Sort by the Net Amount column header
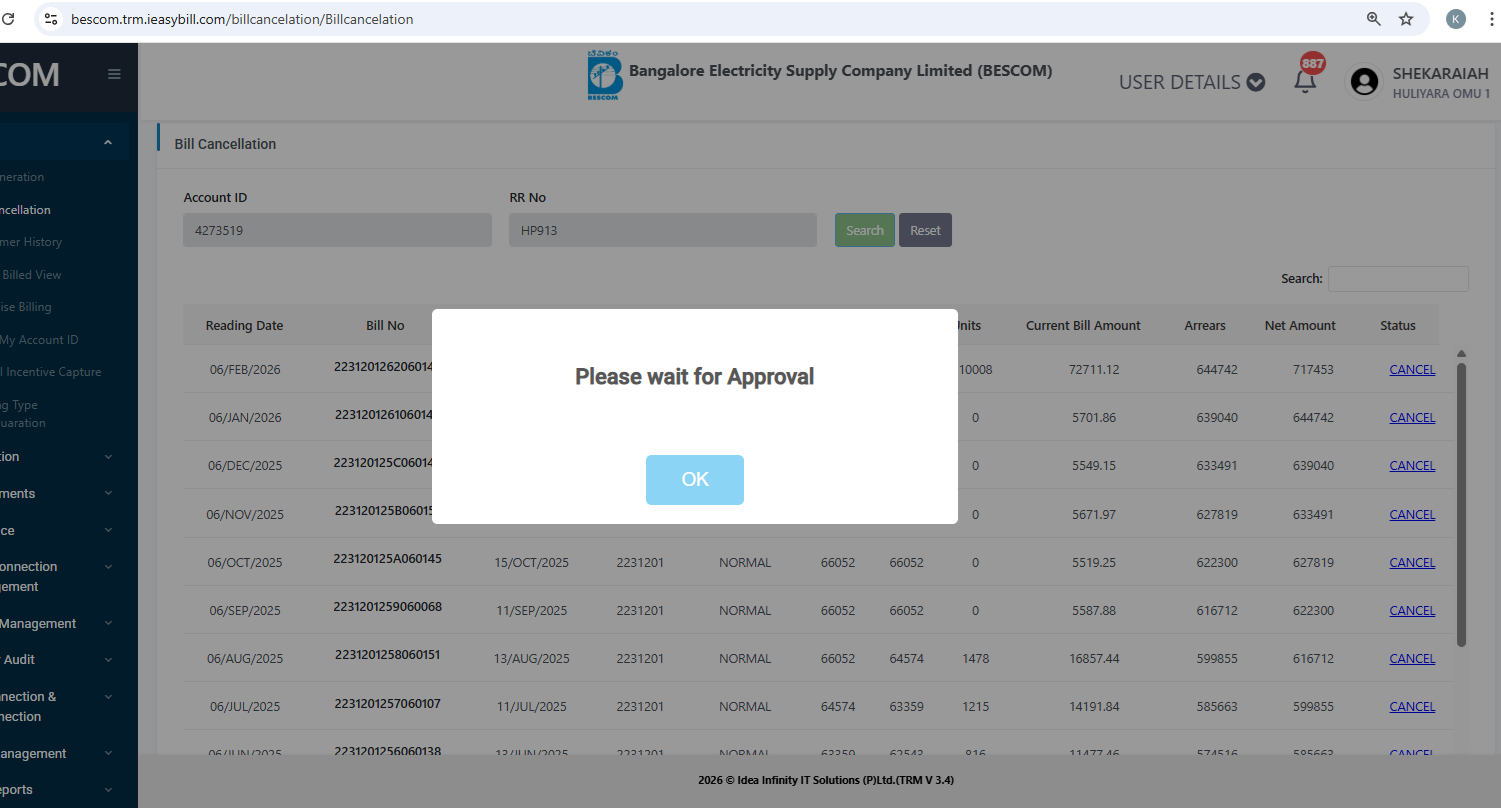The image size is (1501, 808). point(1300,325)
